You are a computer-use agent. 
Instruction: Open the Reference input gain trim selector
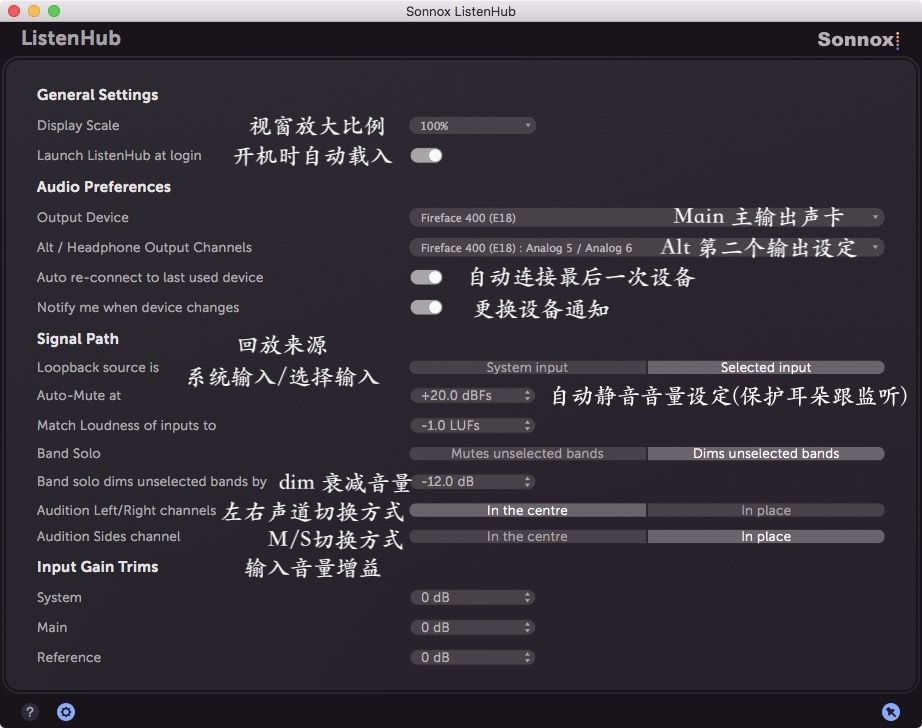pos(473,657)
